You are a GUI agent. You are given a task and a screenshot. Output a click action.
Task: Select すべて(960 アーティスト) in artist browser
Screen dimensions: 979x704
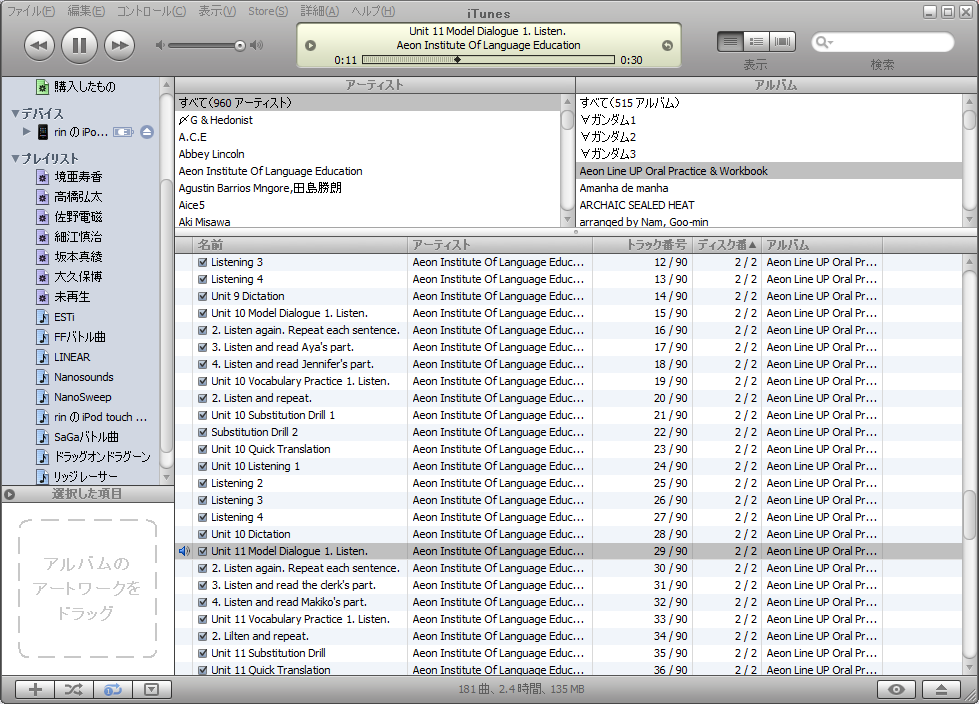pyautogui.click(x=368, y=103)
